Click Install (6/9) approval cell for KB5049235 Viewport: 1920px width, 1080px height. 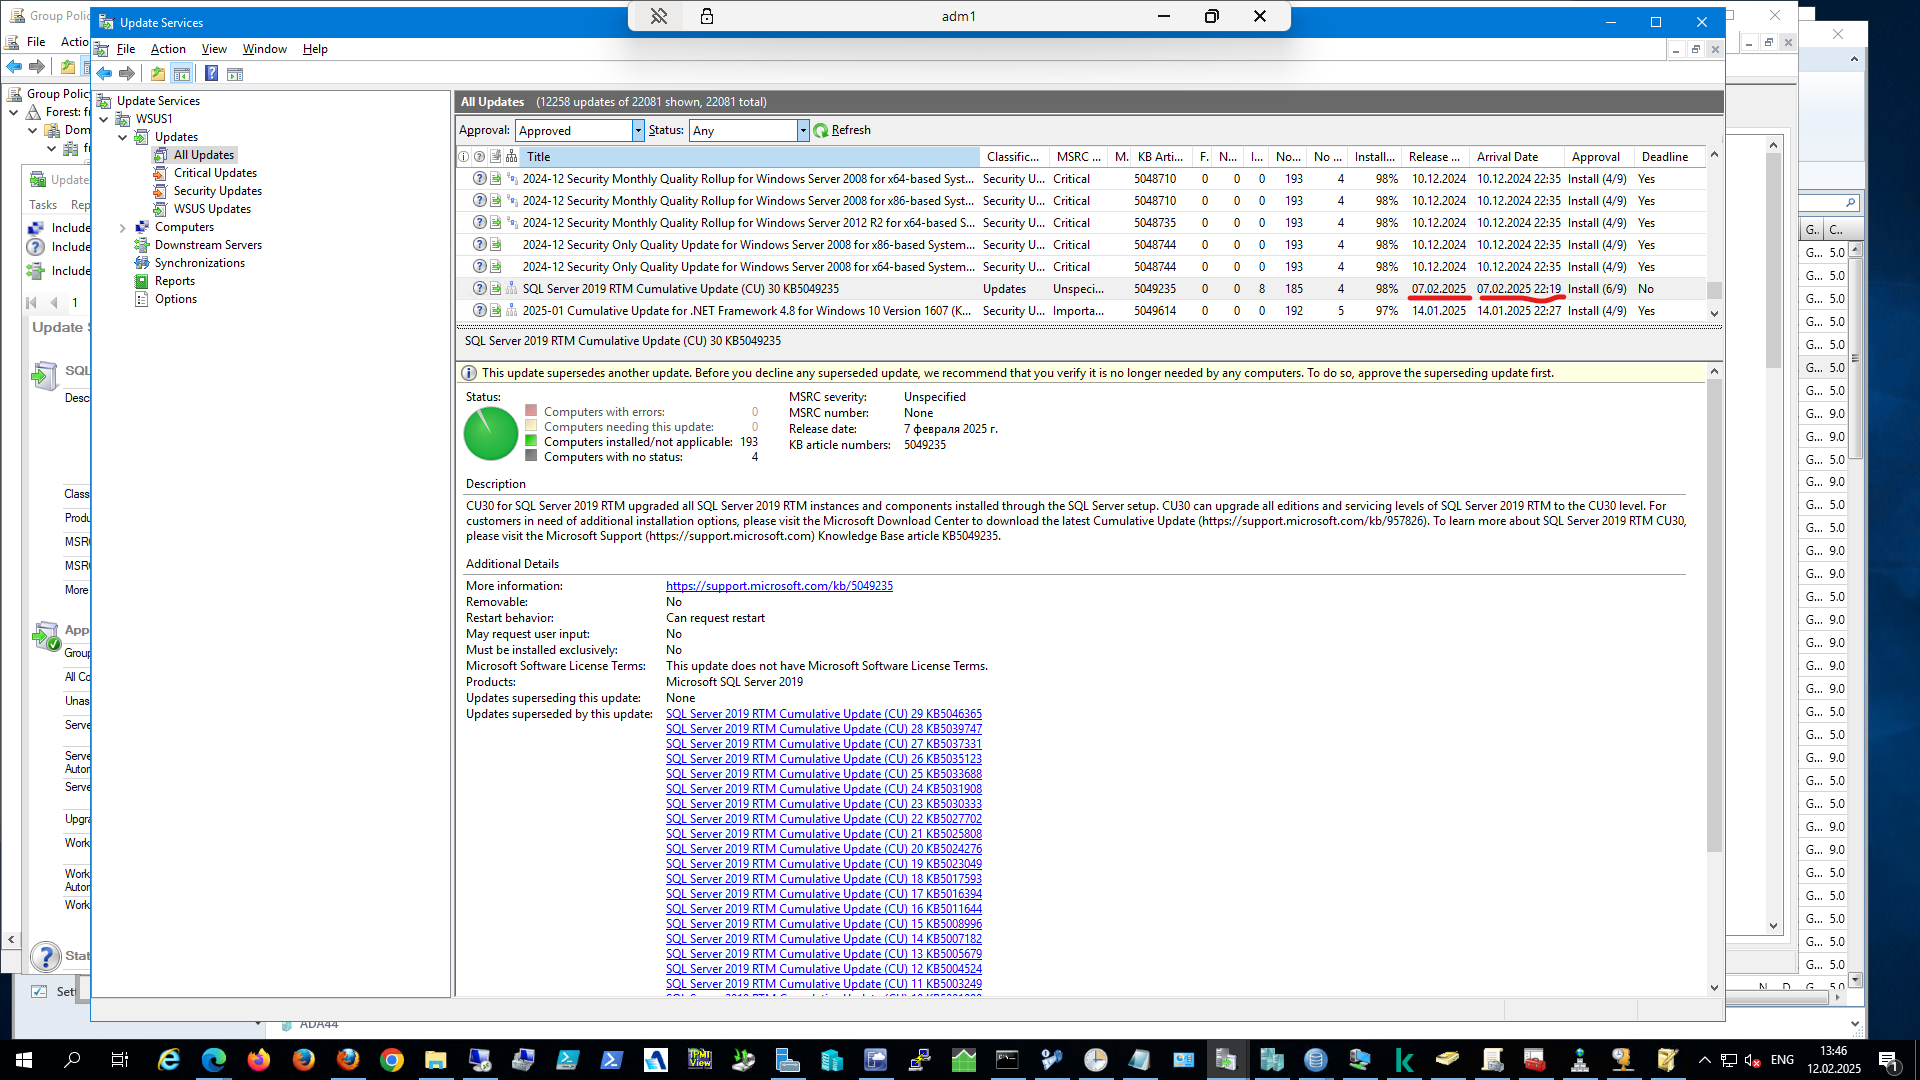click(1597, 289)
